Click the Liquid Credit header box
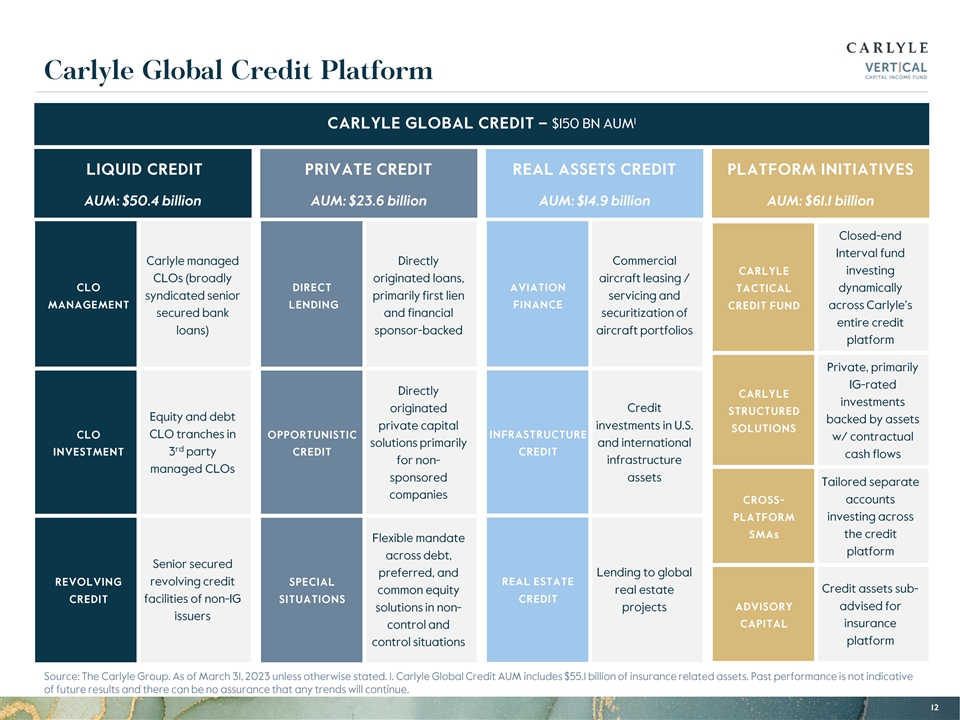 [x=143, y=183]
